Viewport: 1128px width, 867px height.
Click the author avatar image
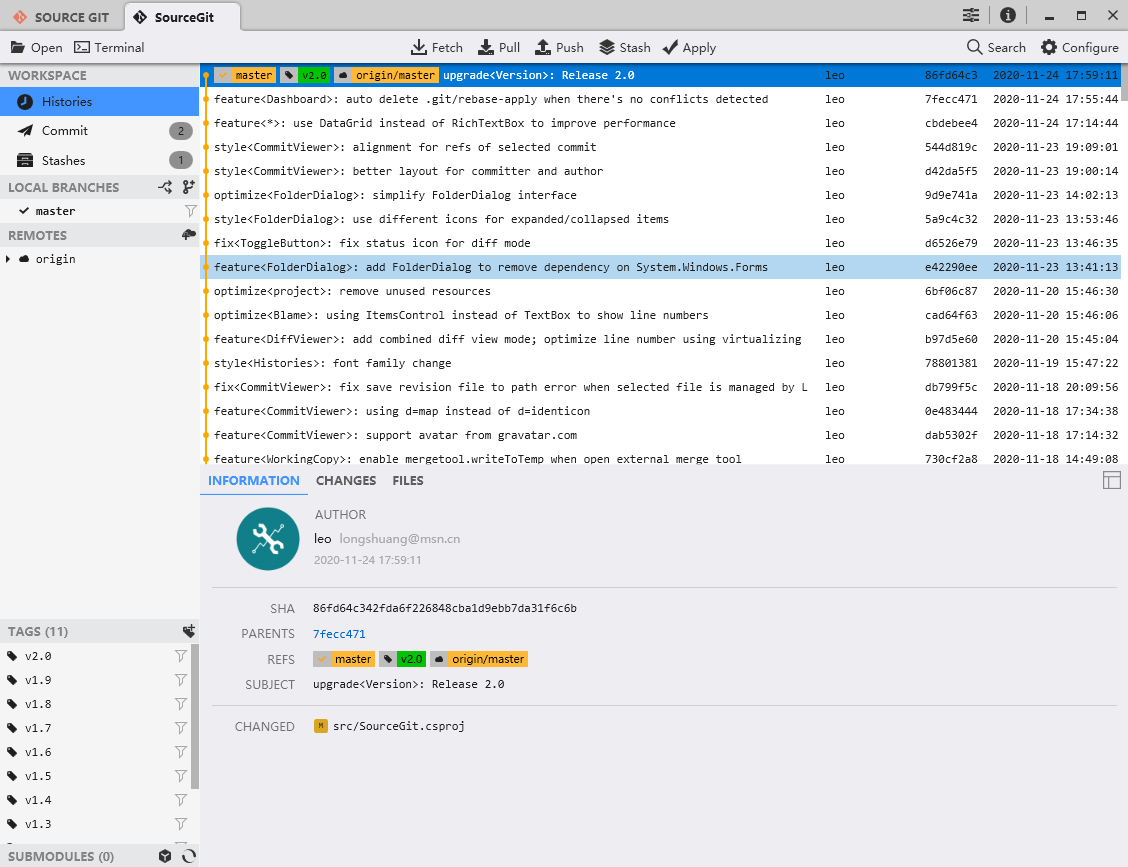[x=268, y=539]
